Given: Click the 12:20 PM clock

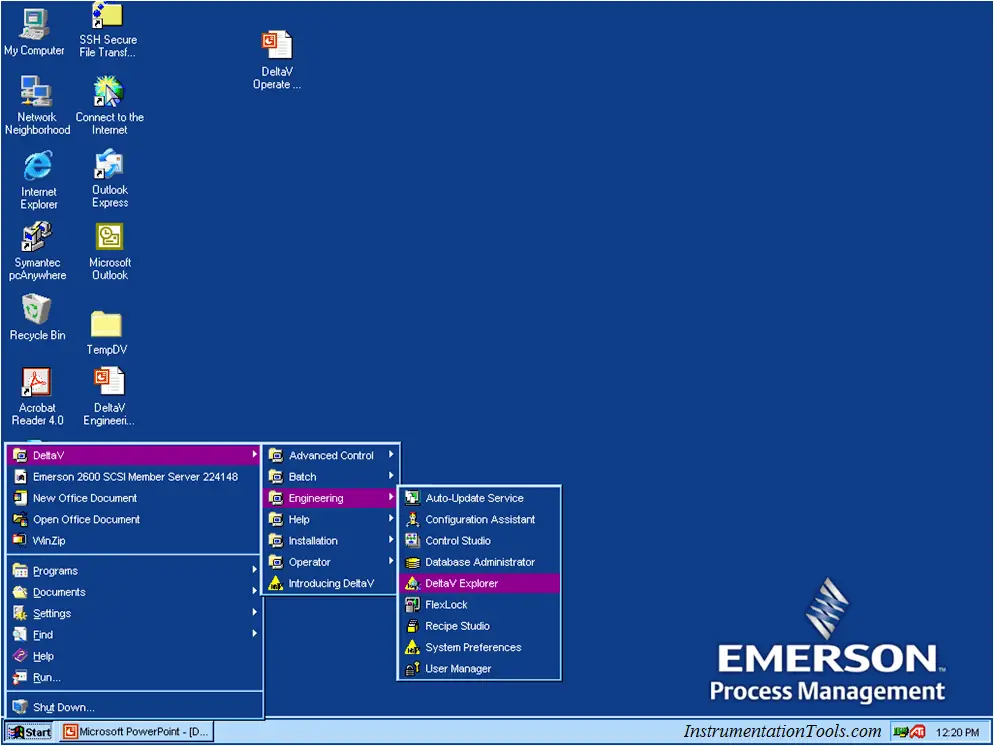Looking at the screenshot, I should [957, 733].
